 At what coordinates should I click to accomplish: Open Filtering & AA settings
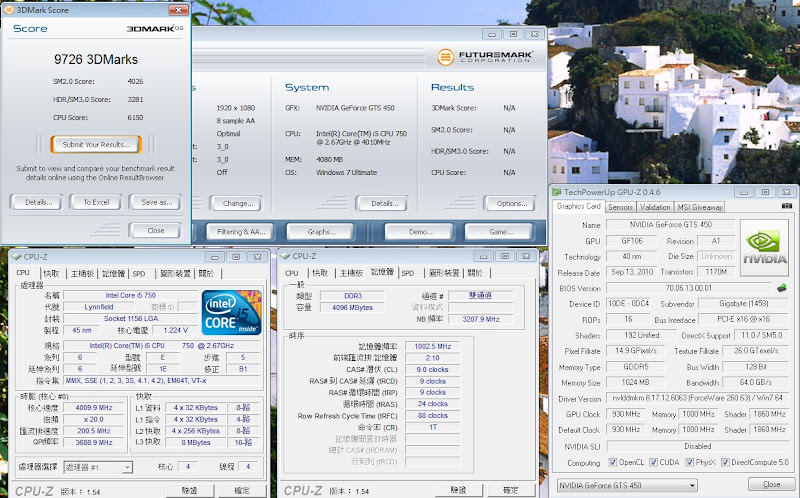point(240,232)
